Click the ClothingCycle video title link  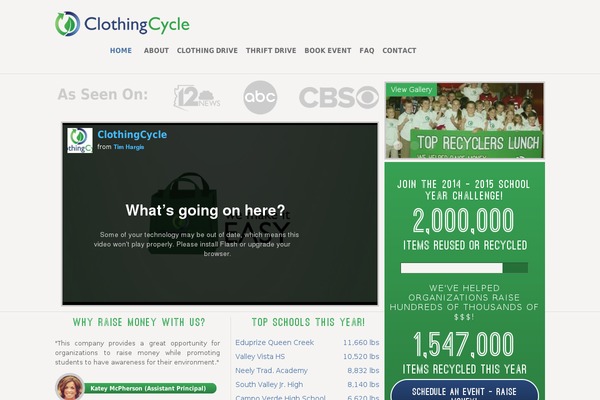132,135
